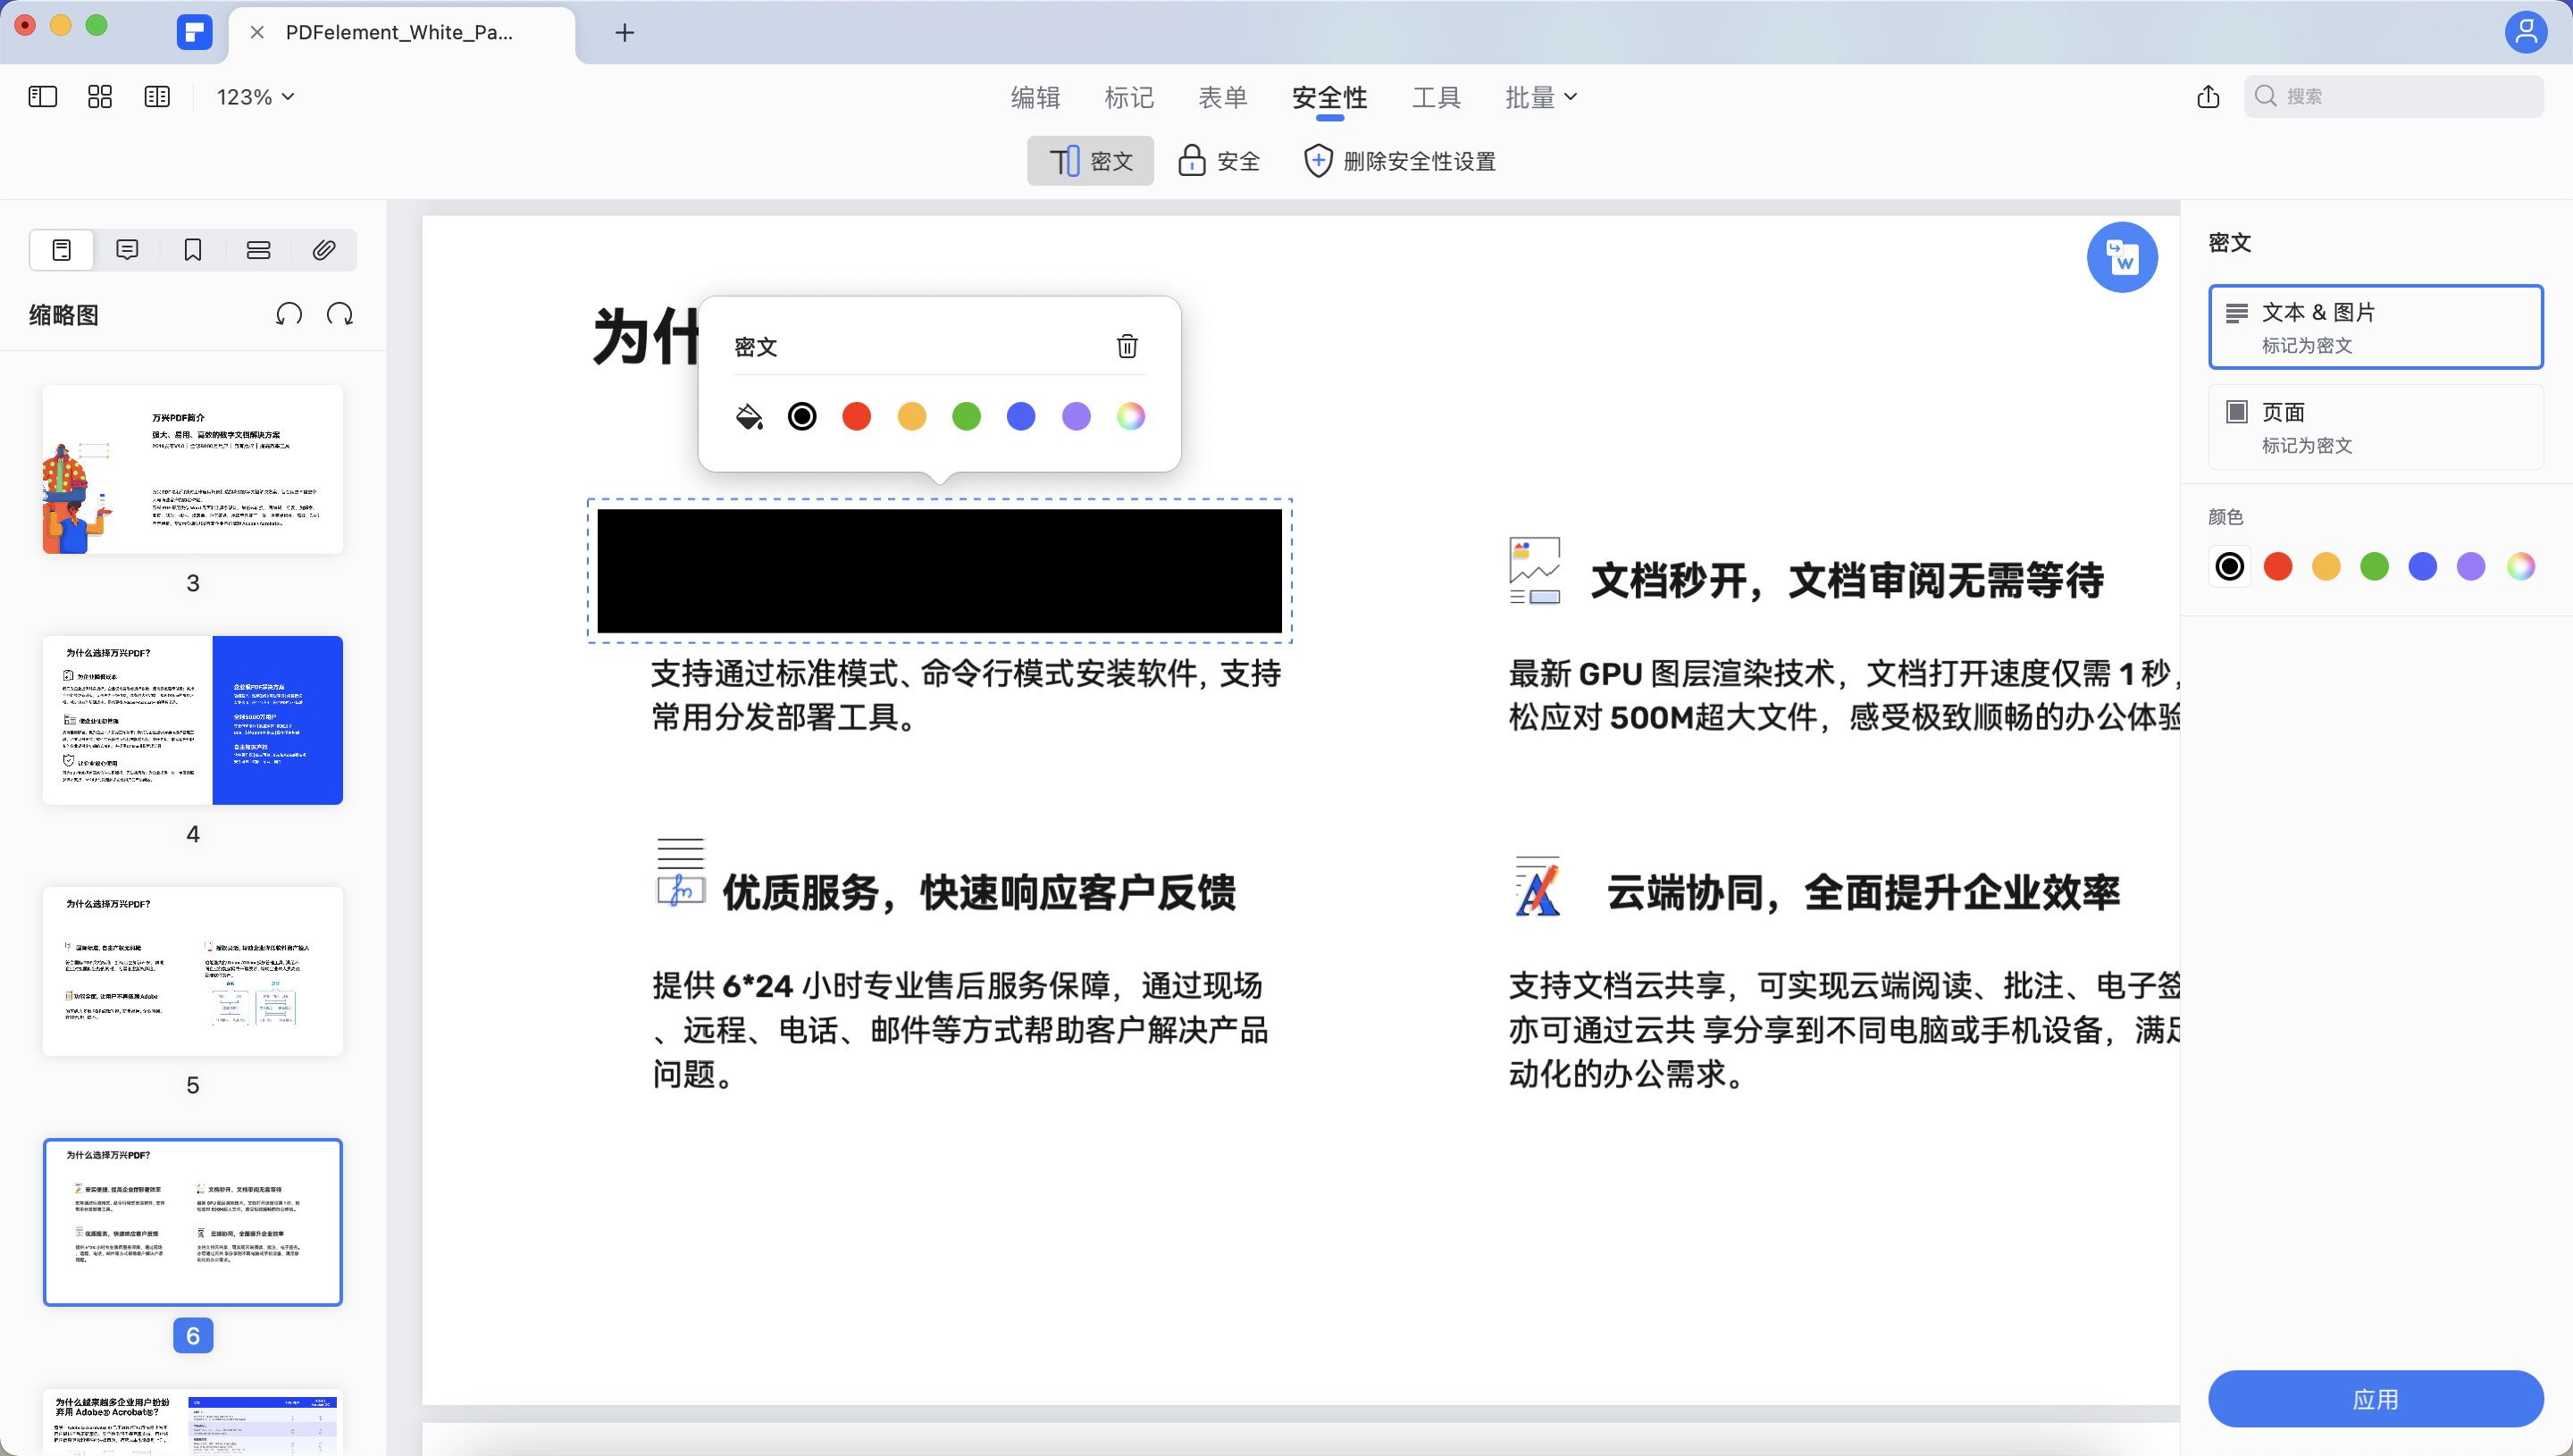The height and width of the screenshot is (1456, 2573).
Task: Toggle the left sidebar visibility
Action: click(x=42, y=96)
